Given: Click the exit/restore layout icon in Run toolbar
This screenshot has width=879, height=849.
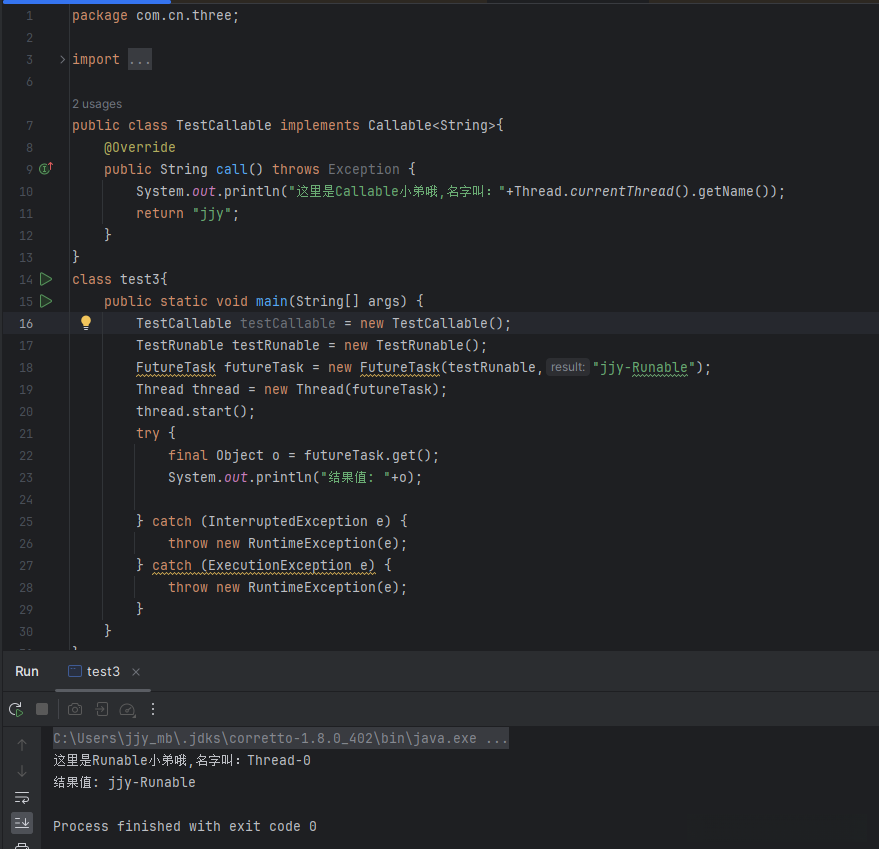Looking at the screenshot, I should [101, 709].
